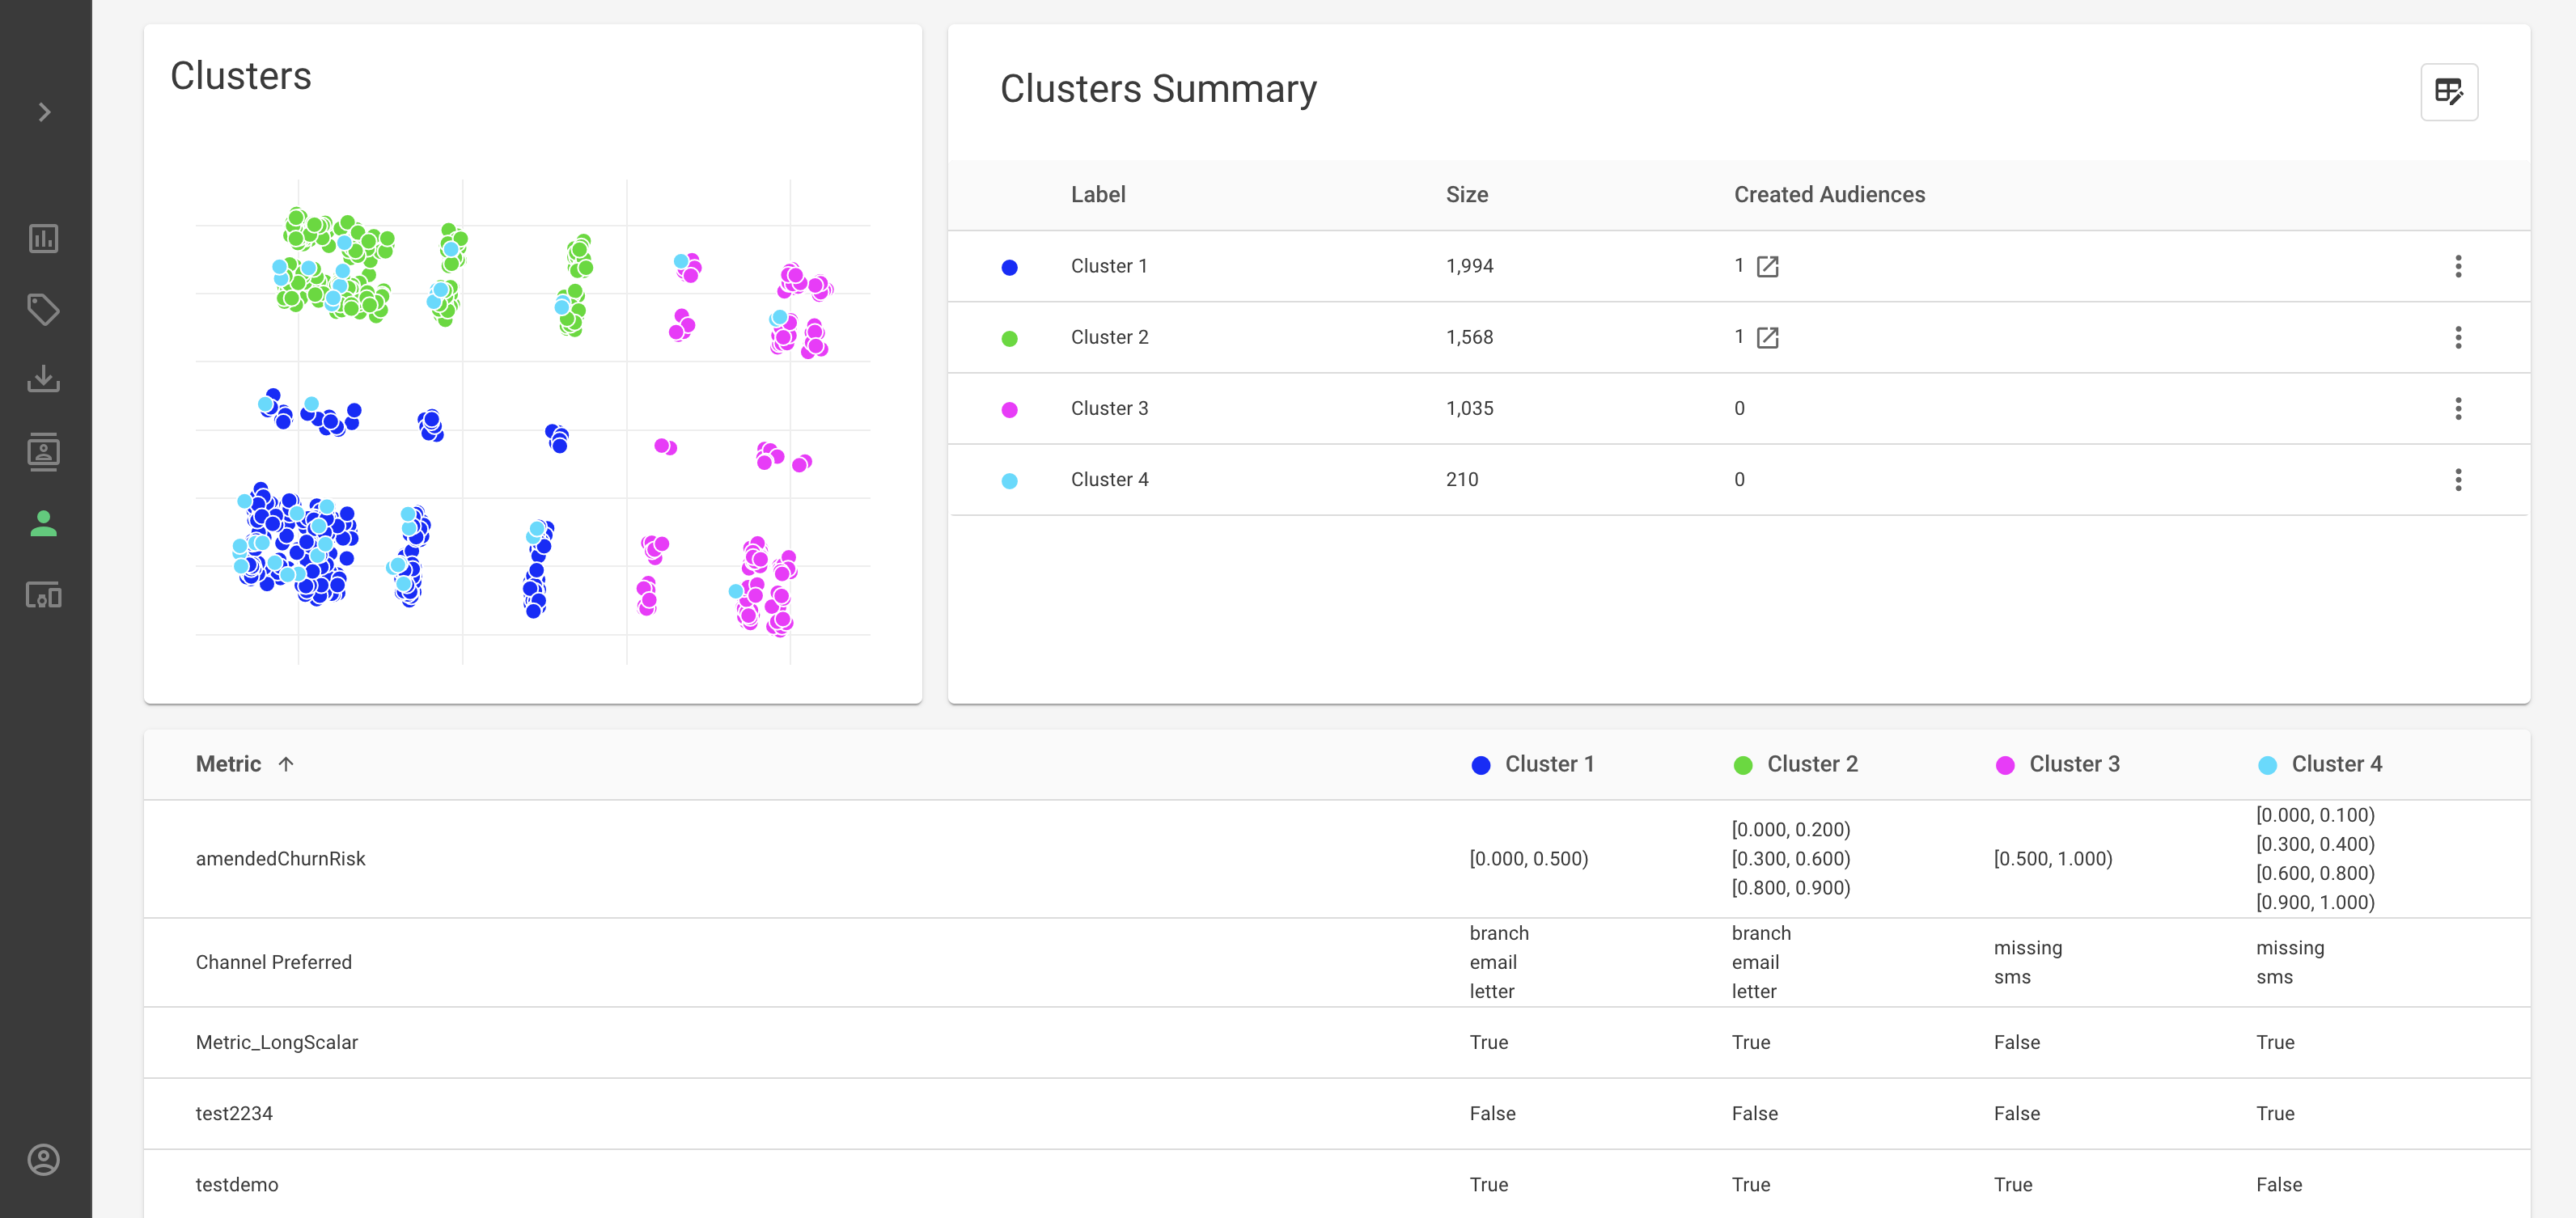Click the test2234 metric row label
The image size is (2576, 1218).
[234, 1113]
